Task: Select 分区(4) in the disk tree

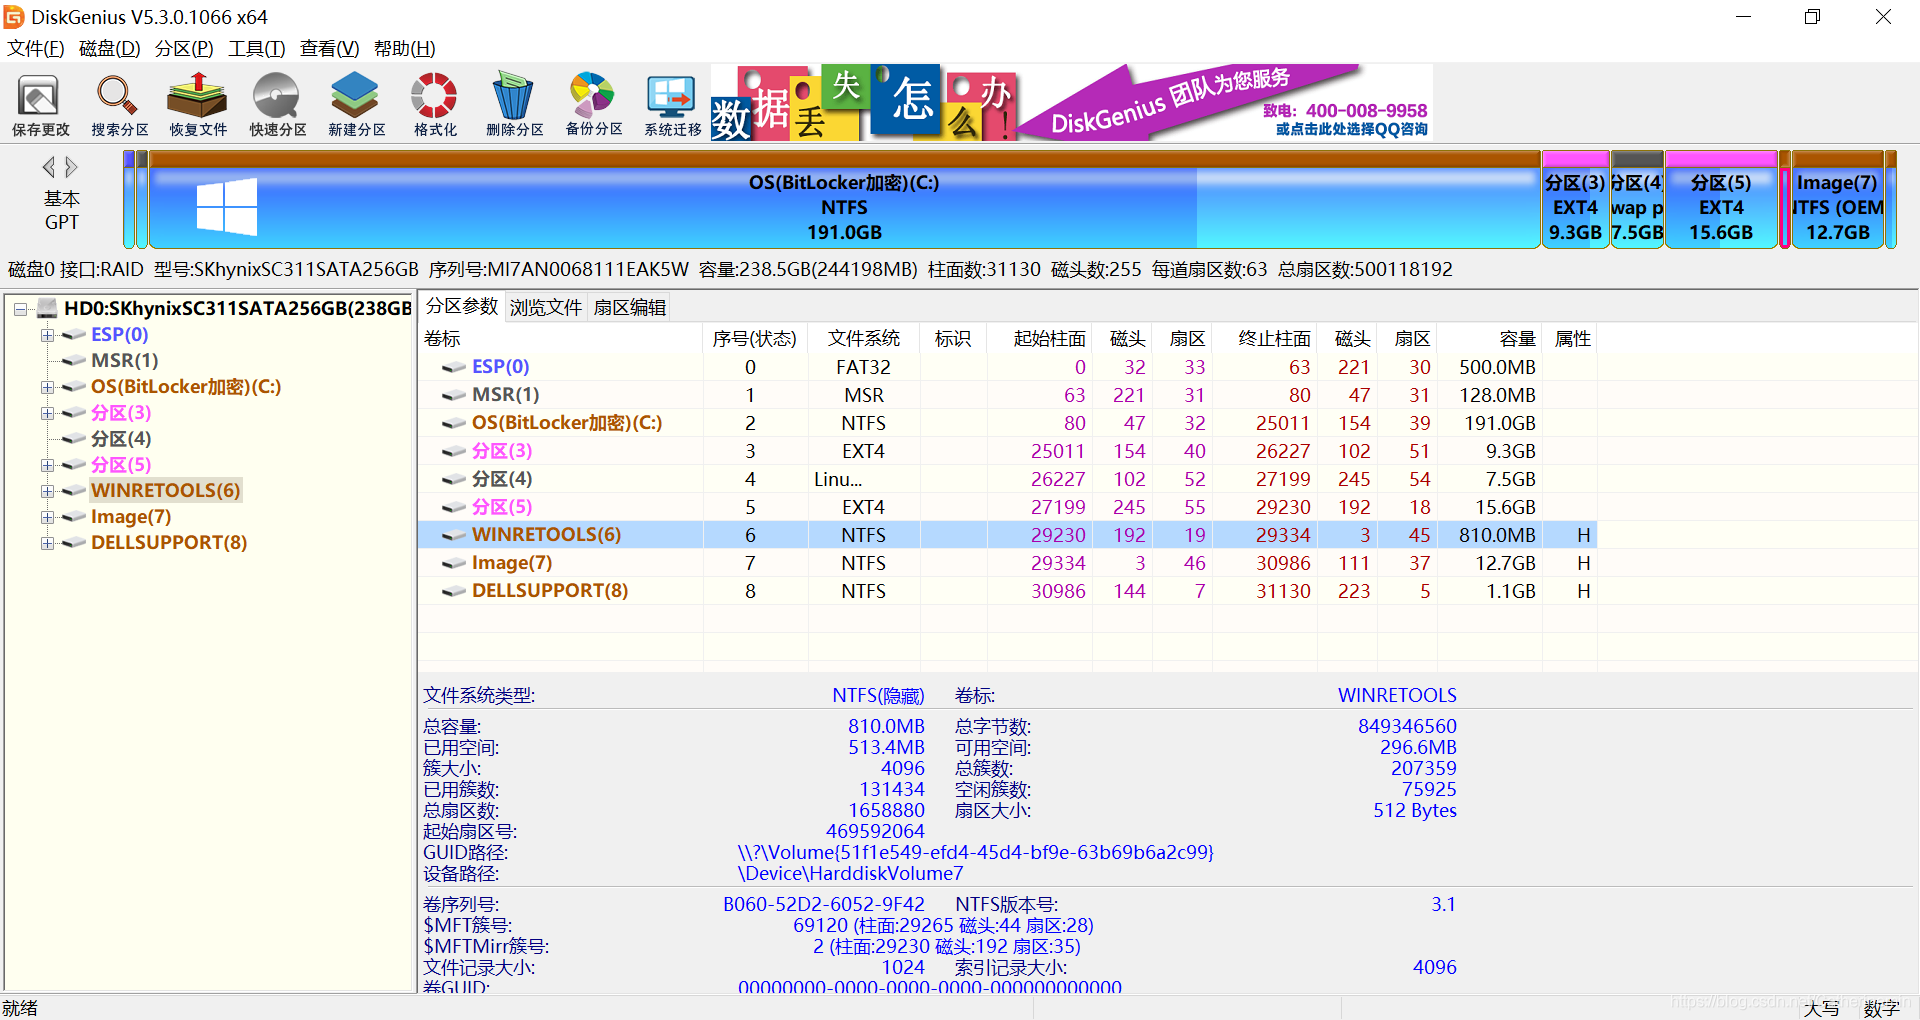Action: coord(121,438)
